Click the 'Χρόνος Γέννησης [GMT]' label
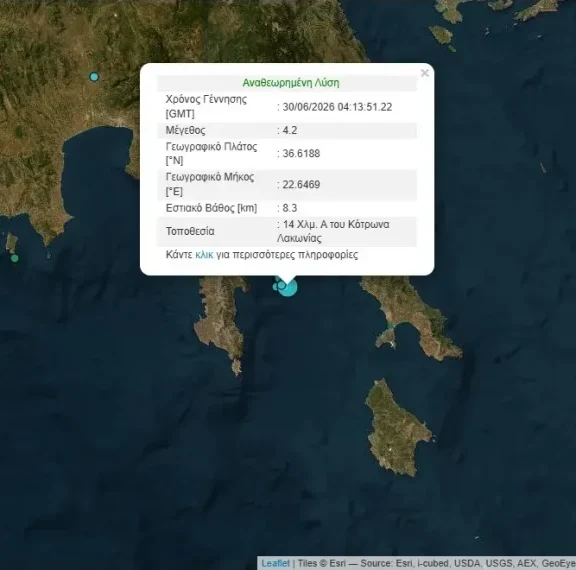The height and width of the screenshot is (570, 576). tap(206, 107)
